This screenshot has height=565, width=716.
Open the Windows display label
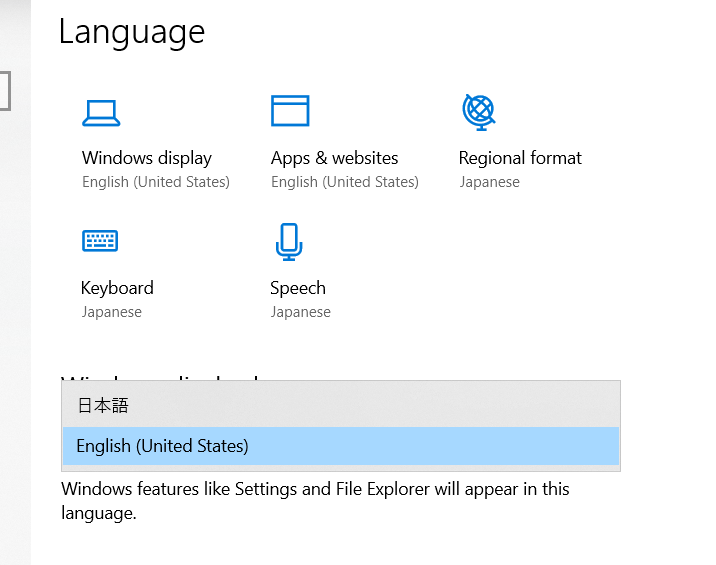tap(147, 158)
